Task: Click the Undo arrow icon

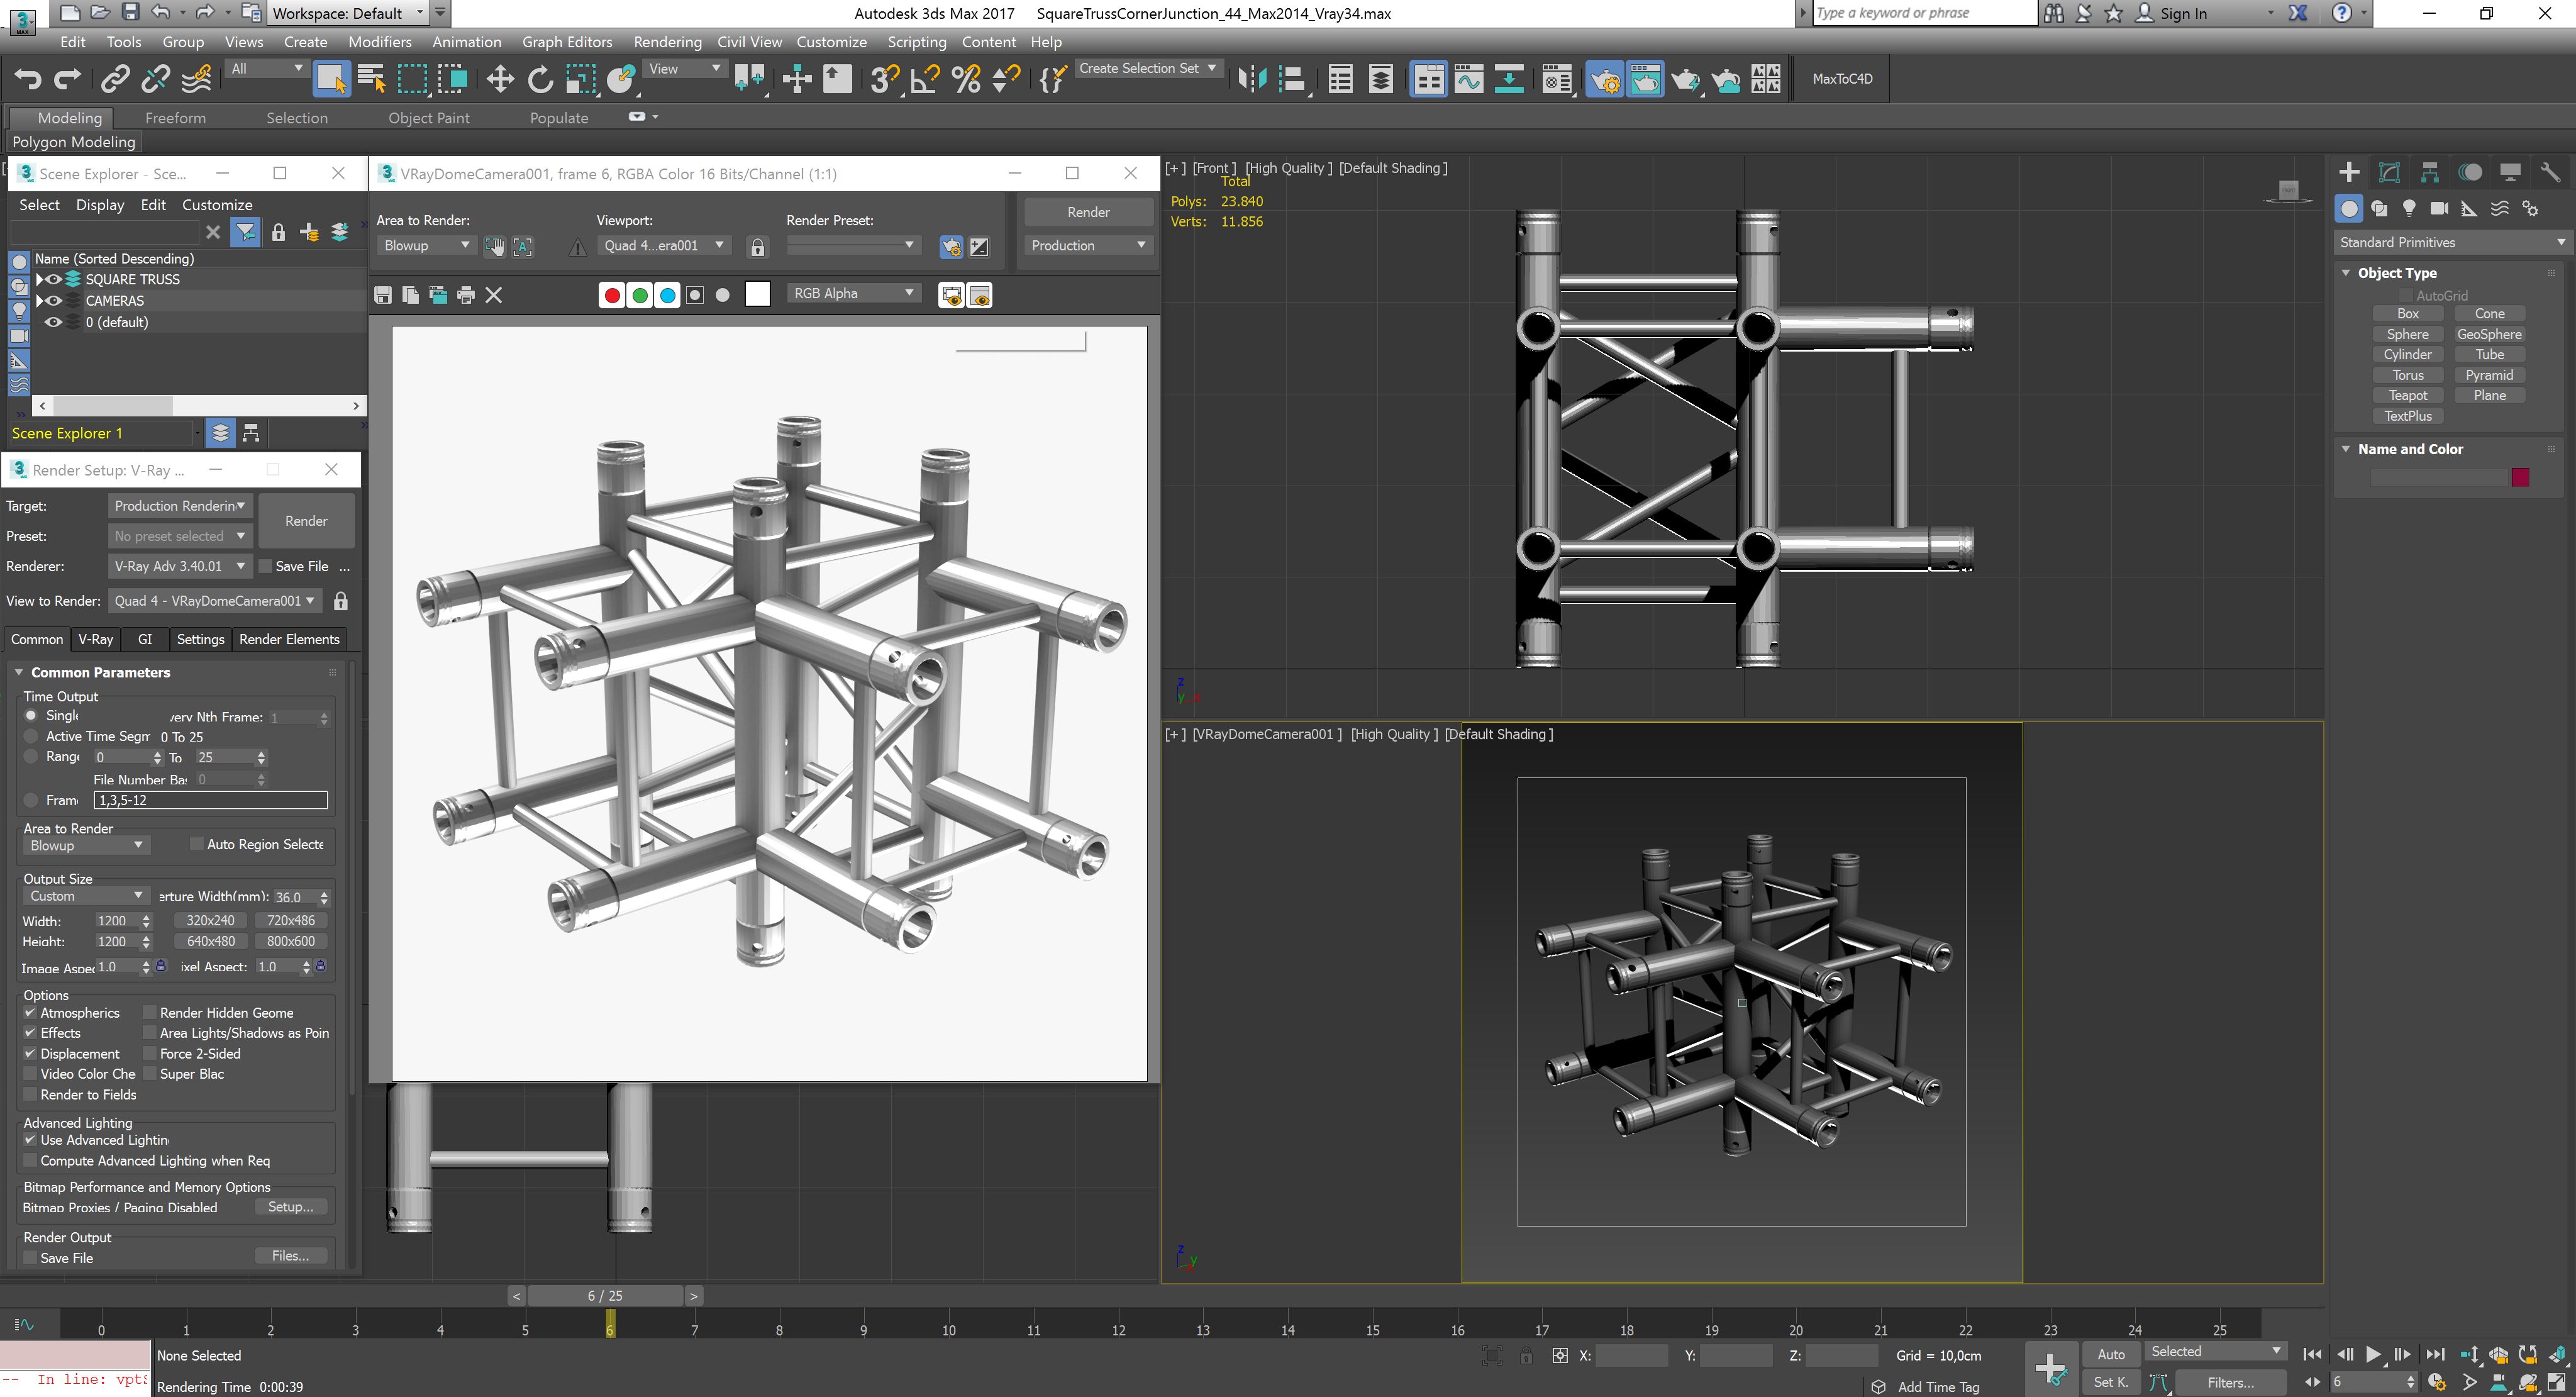Action: click(x=27, y=79)
